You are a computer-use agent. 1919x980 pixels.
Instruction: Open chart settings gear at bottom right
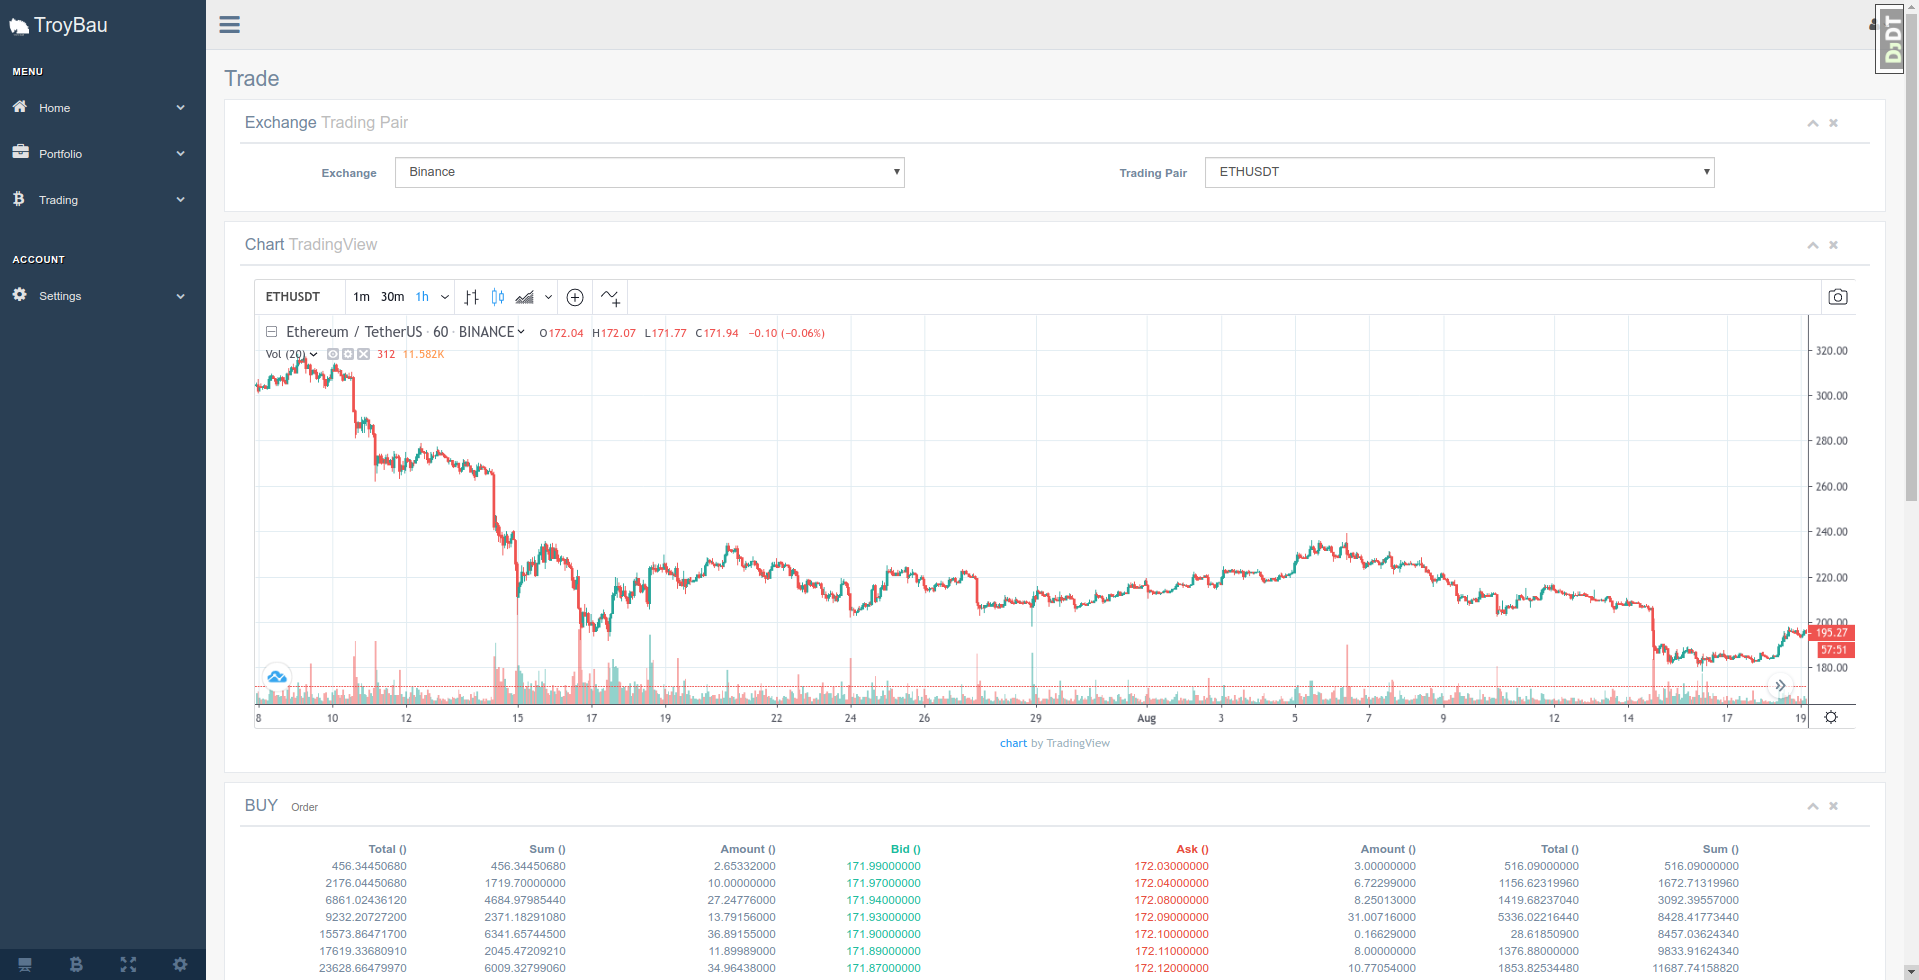click(x=1831, y=717)
